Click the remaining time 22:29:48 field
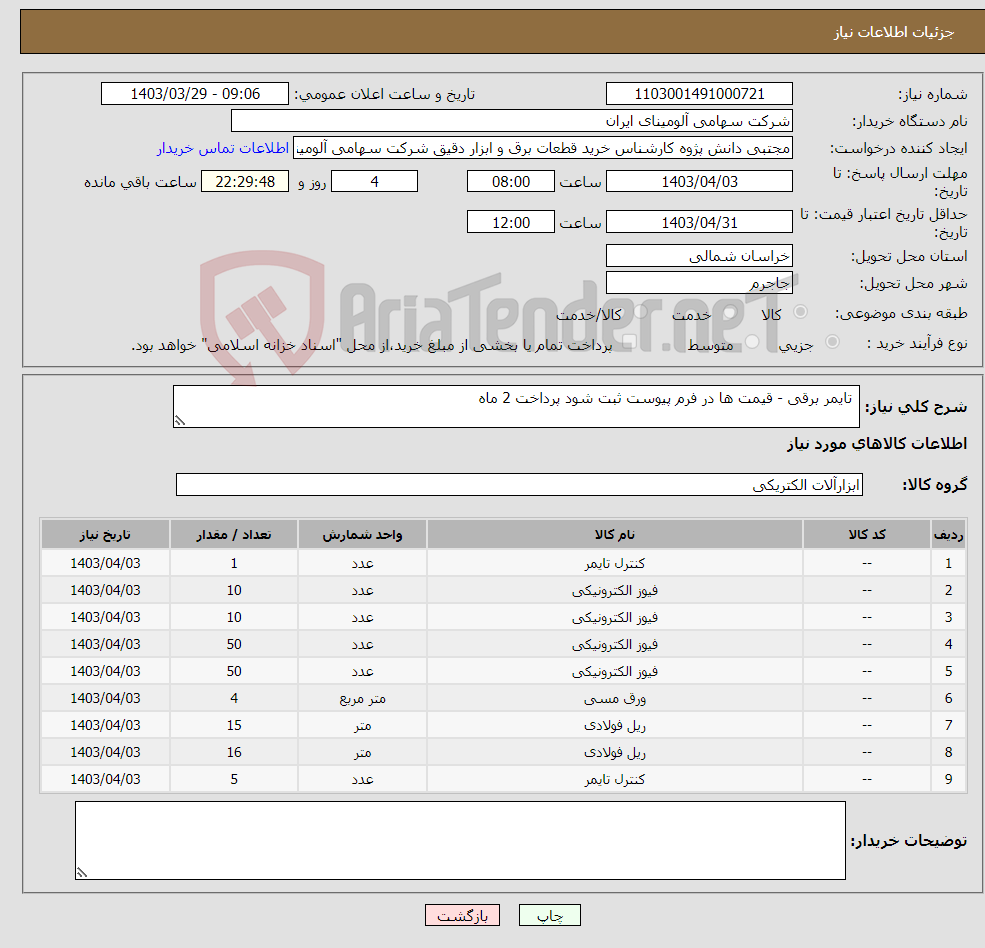This screenshot has width=985, height=948. [245, 182]
